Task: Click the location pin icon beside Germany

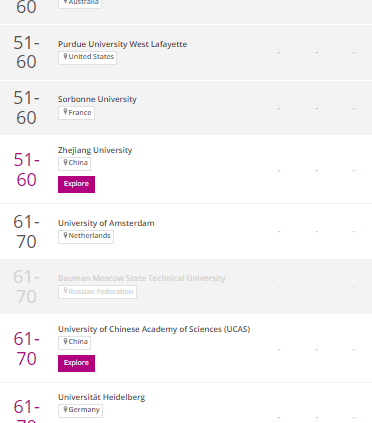Action: click(x=65, y=410)
